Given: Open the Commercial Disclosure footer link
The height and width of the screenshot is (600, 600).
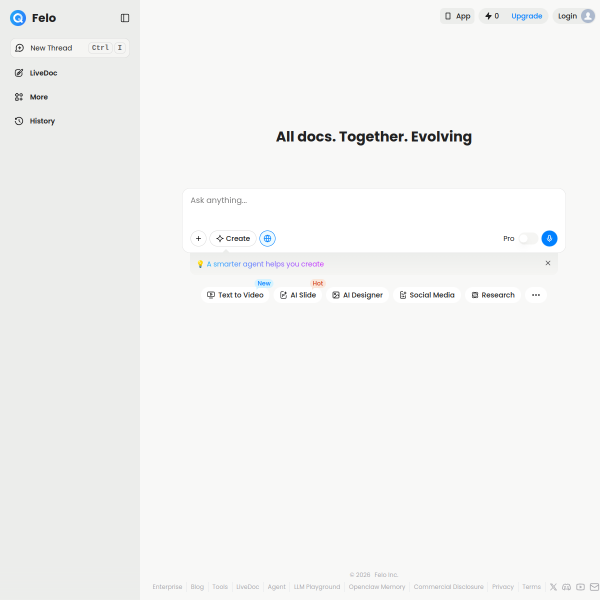Looking at the screenshot, I should tap(448, 587).
